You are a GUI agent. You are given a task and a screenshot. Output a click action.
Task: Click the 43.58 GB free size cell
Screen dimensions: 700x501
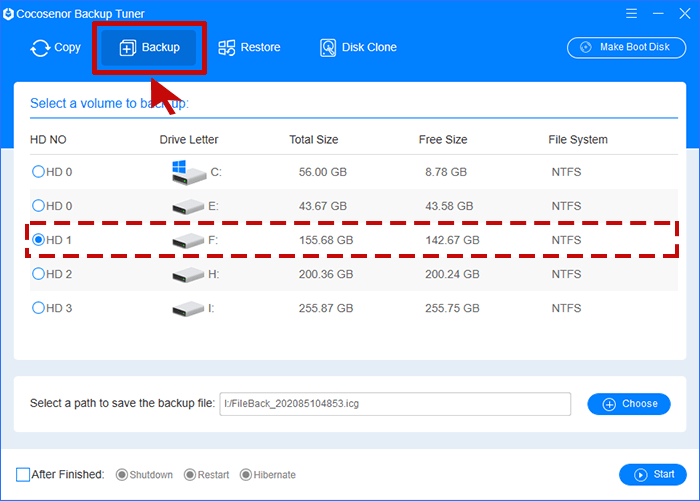(x=449, y=206)
